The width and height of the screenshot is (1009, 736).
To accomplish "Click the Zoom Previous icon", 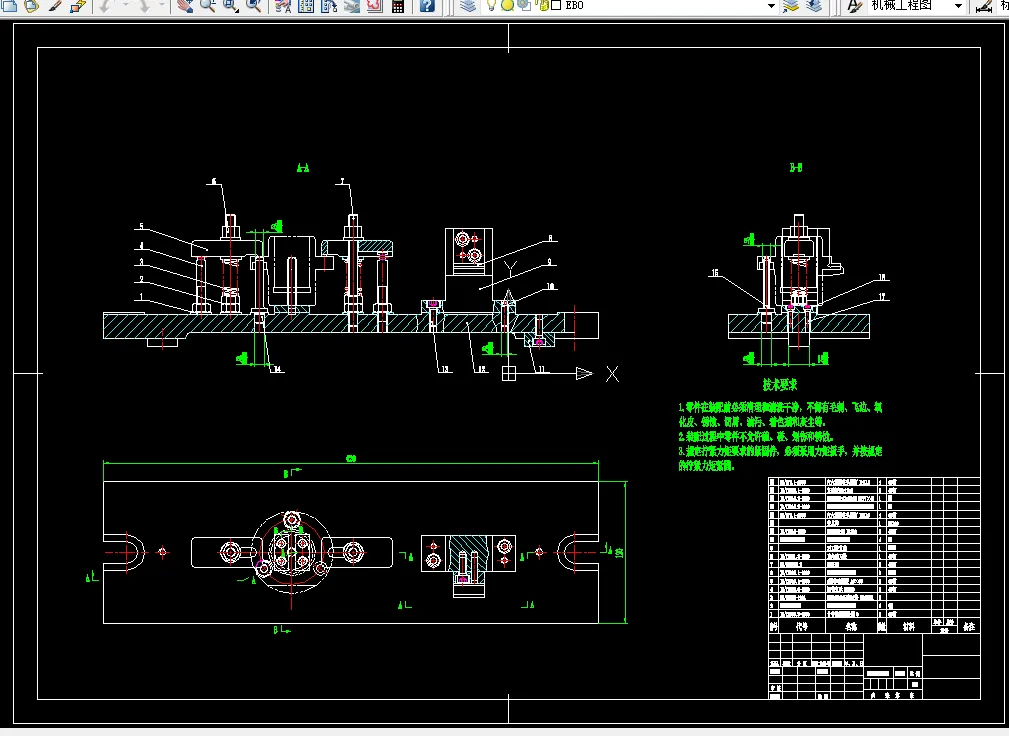I will [254, 6].
